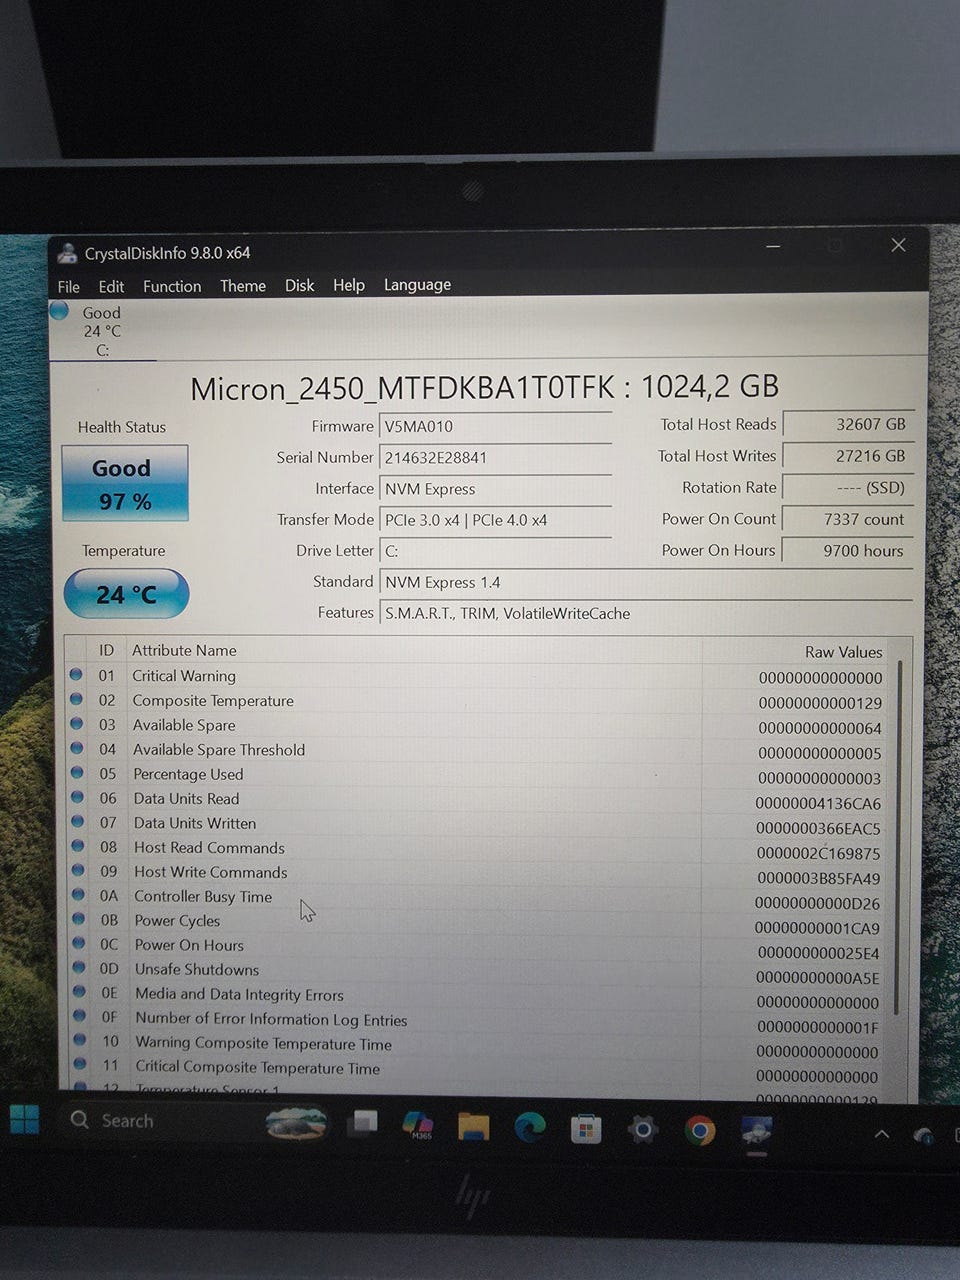This screenshot has height=1280, width=960.
Task: Click the taskbar Search box
Action: pyautogui.click(x=198, y=1121)
